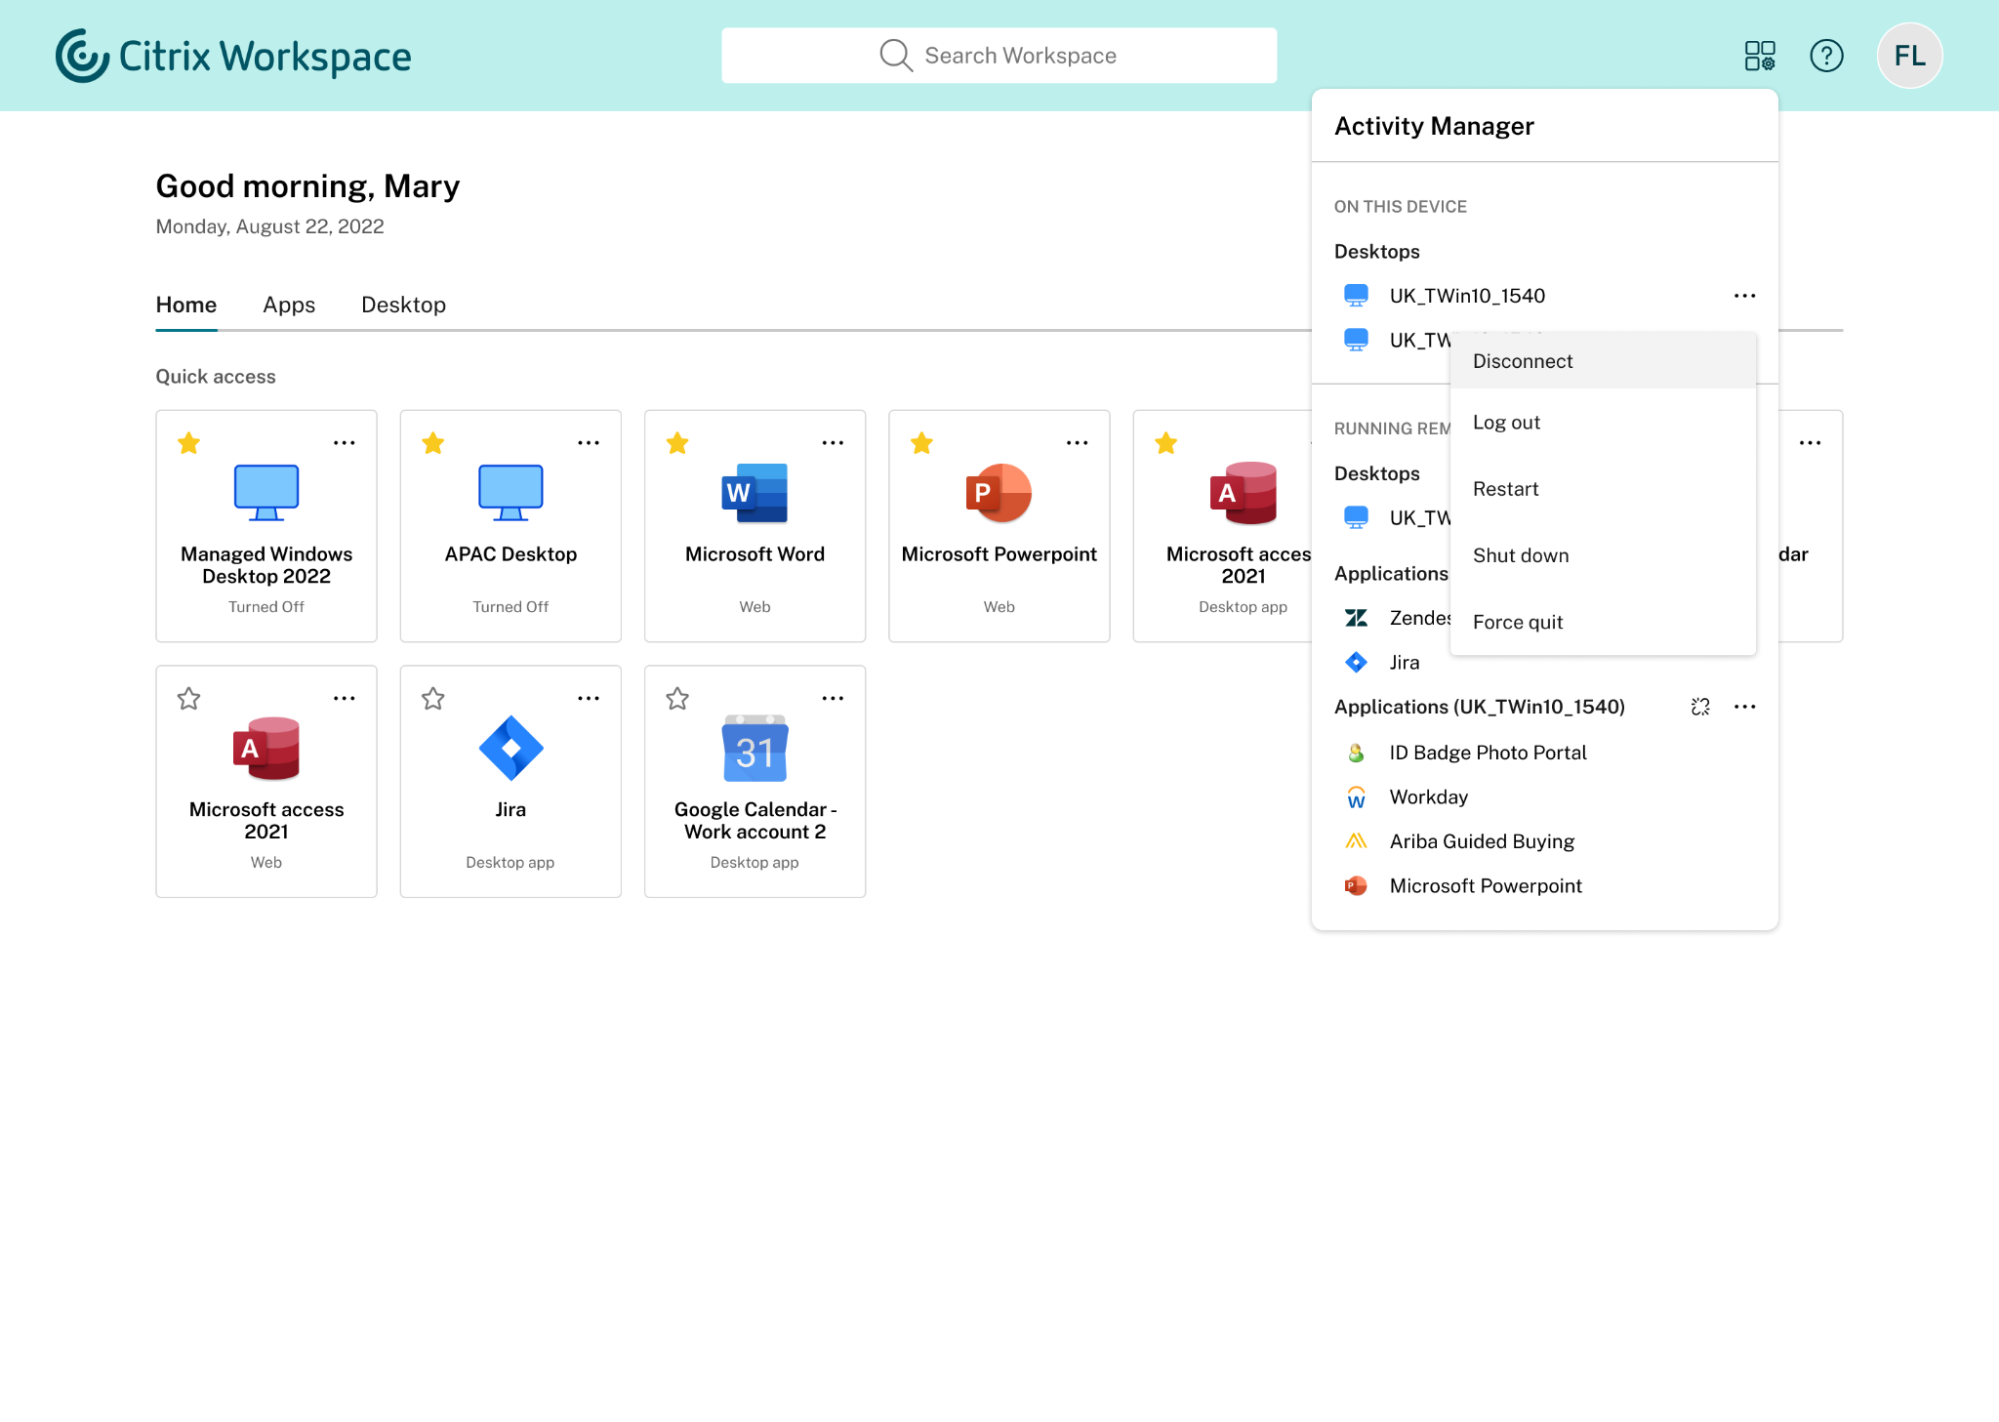This screenshot has height=1422, width=1999.
Task: Choose Force quit in the menu
Action: click(1517, 622)
